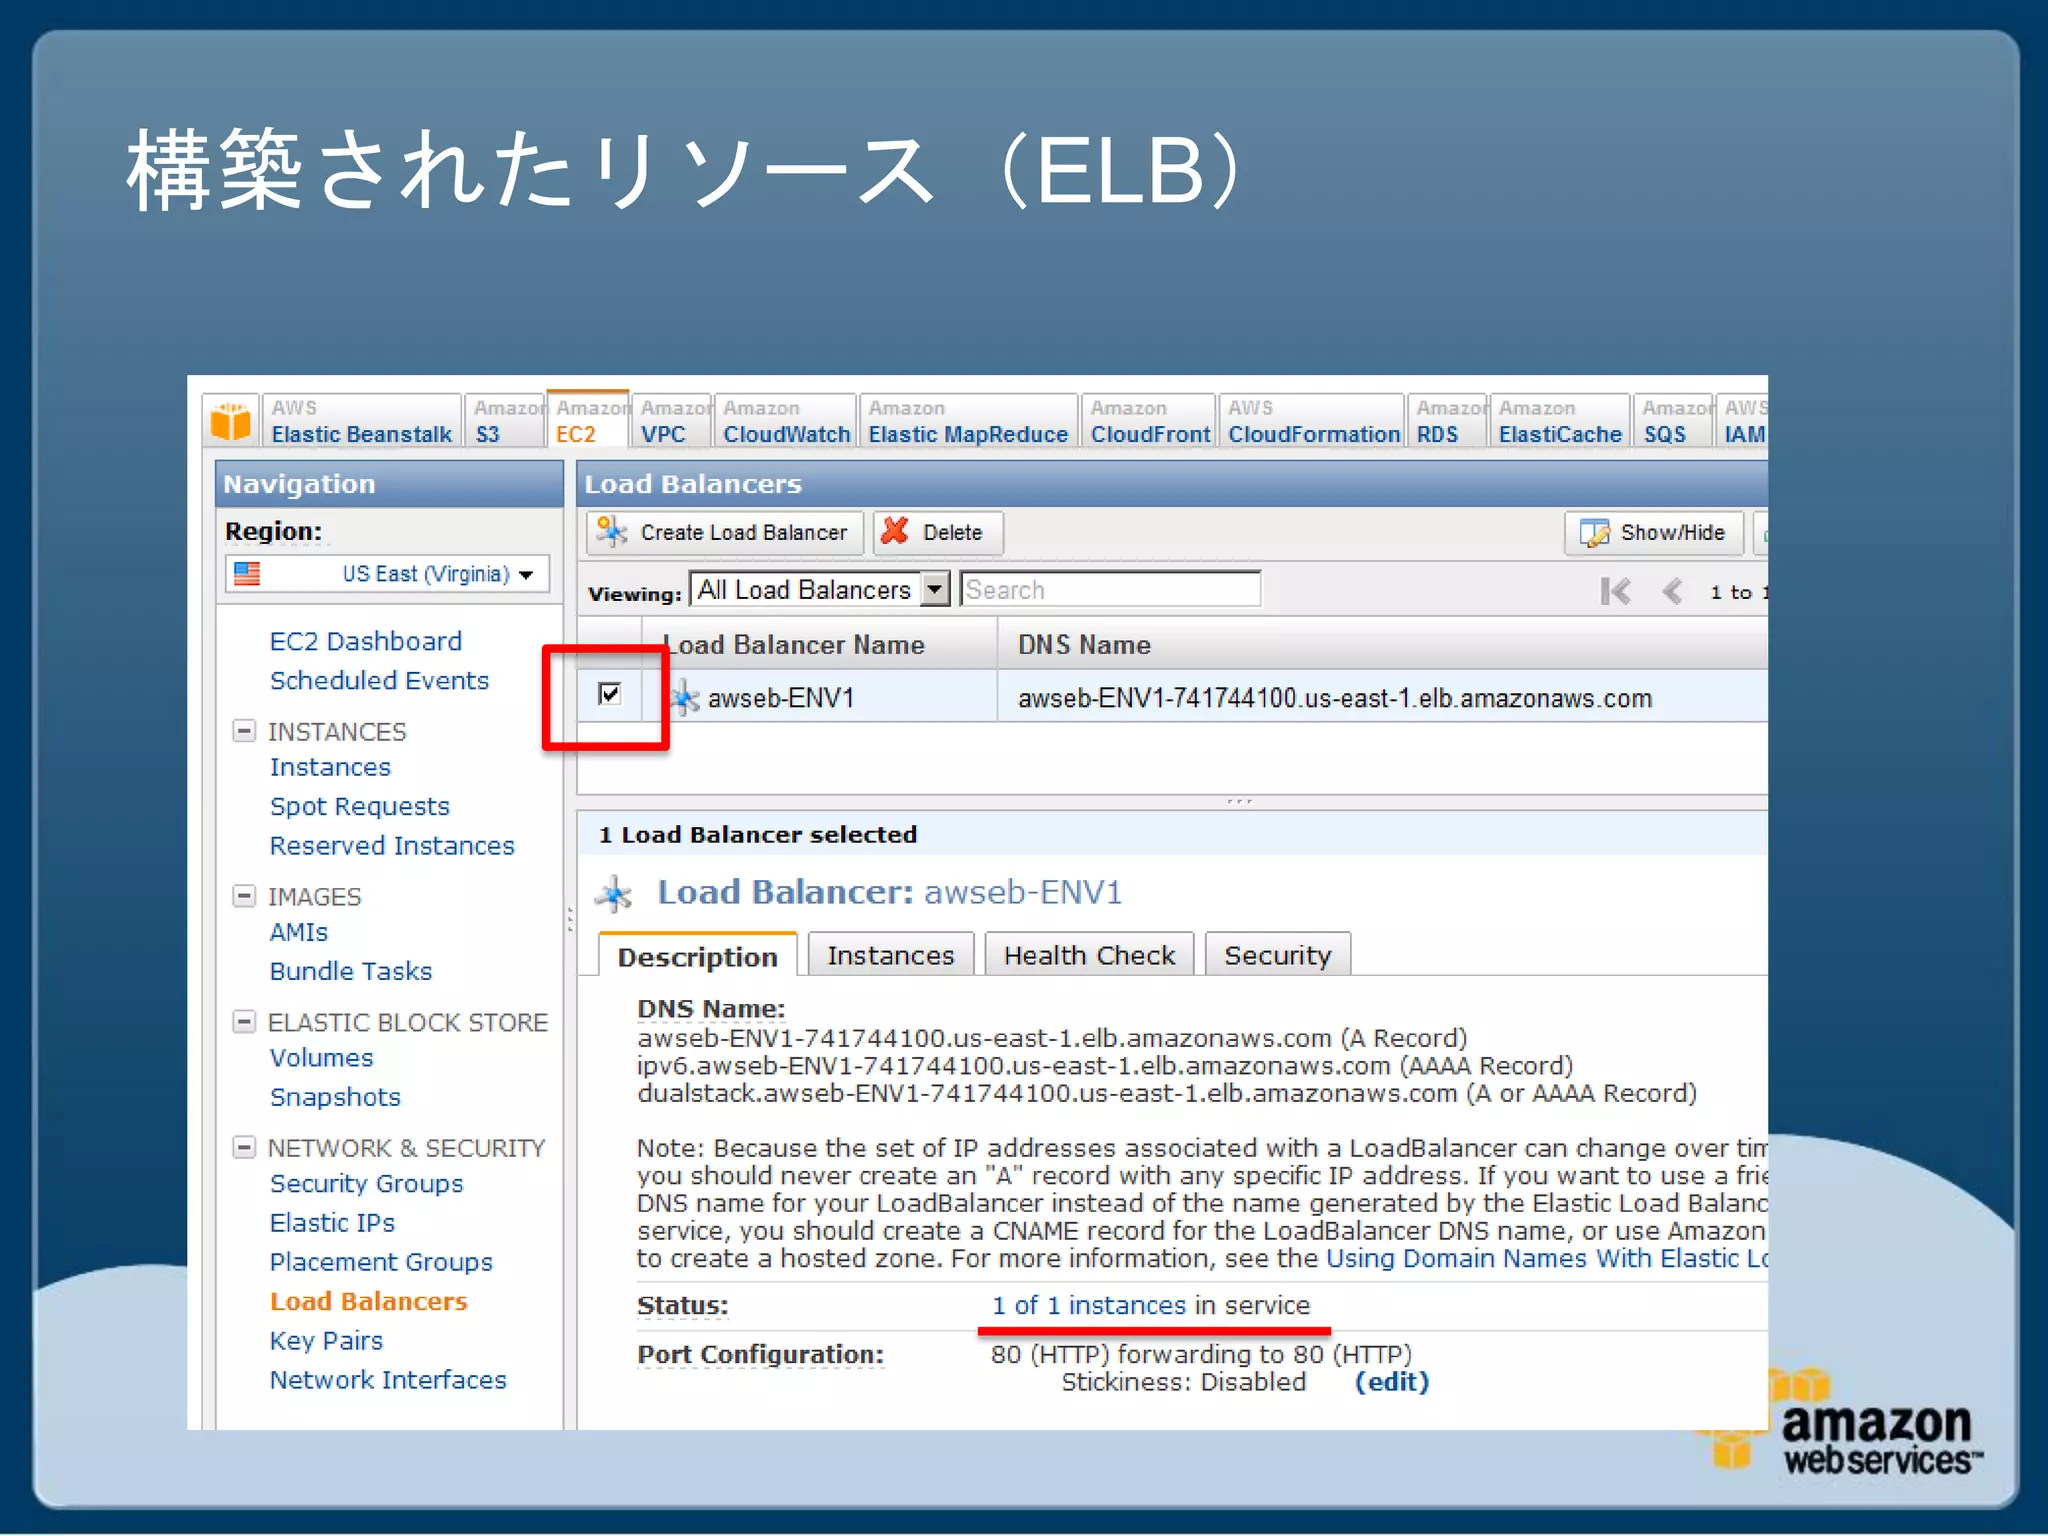Open Placement Groups in navigation
Image resolution: width=2048 pixels, height=1536 pixels.
381,1262
